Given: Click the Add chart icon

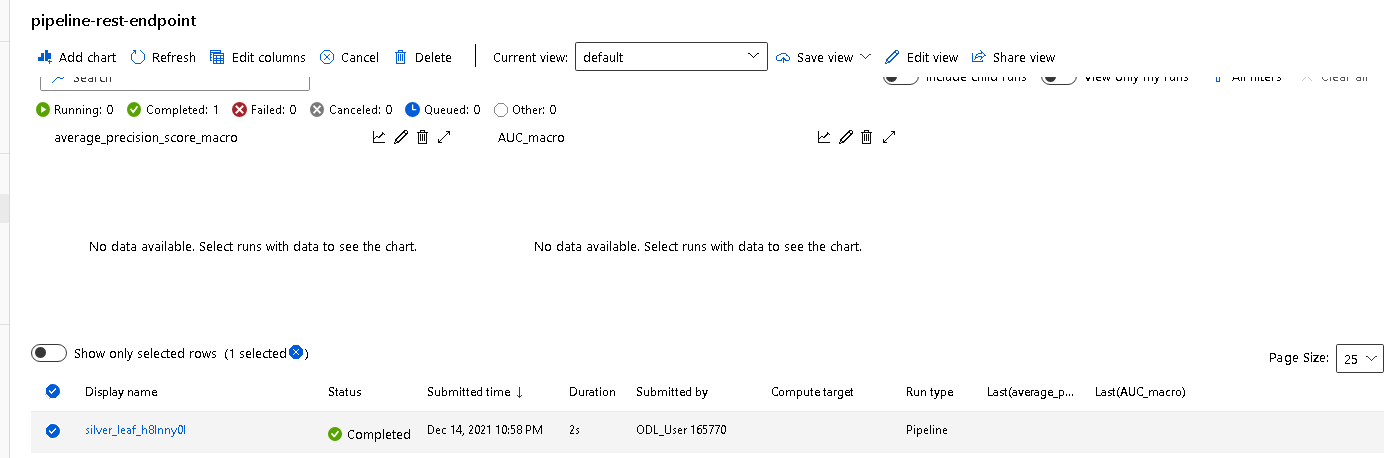Looking at the screenshot, I should (44, 57).
